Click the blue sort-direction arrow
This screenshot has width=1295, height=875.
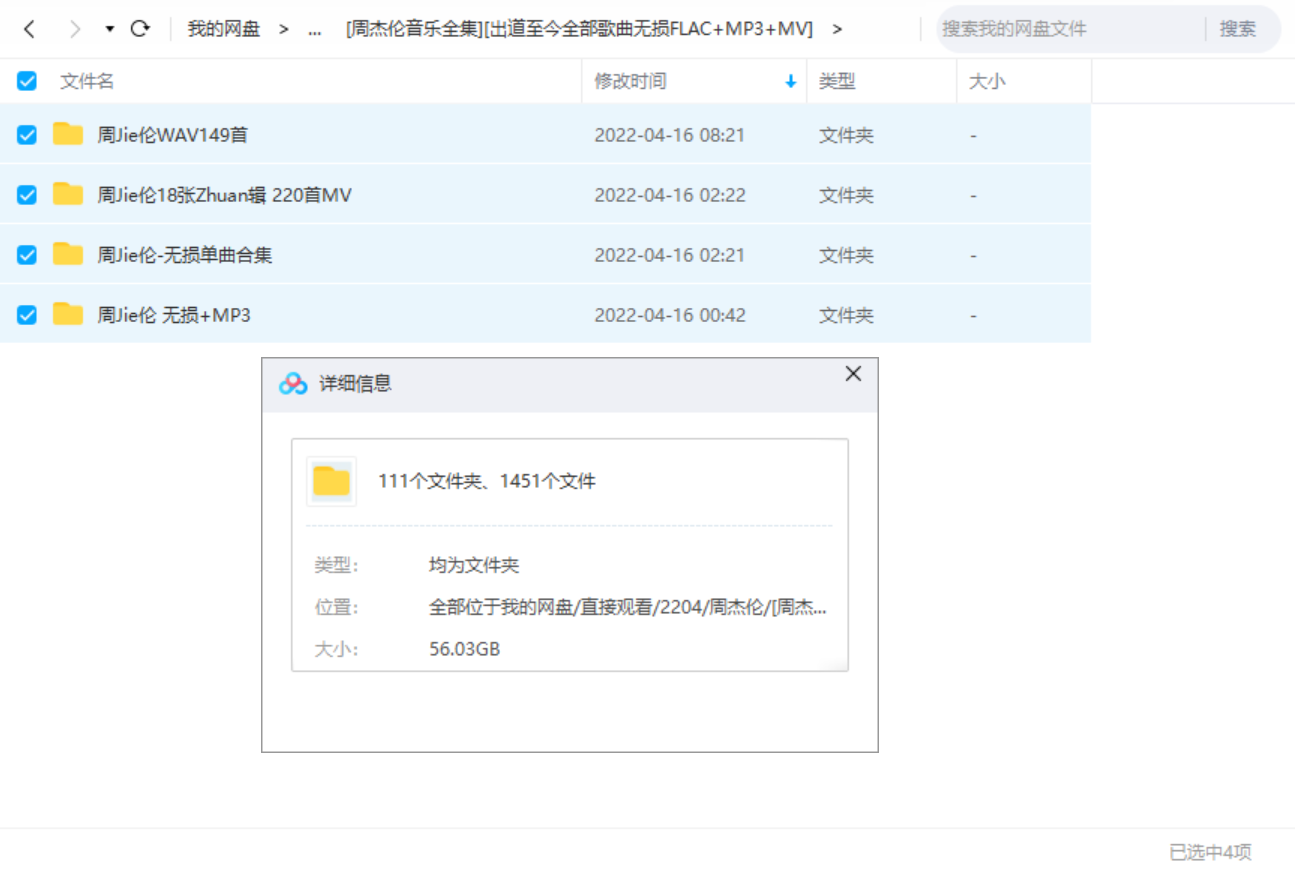pos(791,81)
